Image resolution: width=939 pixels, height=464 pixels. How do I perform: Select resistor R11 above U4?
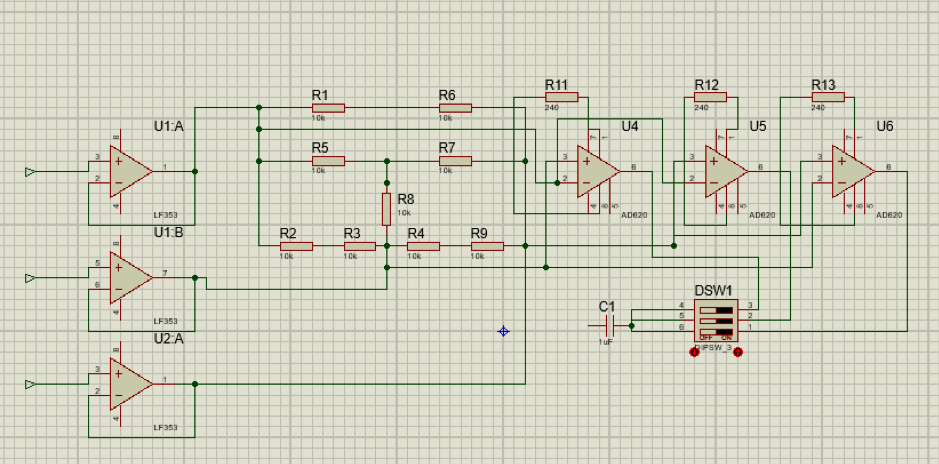(562, 97)
